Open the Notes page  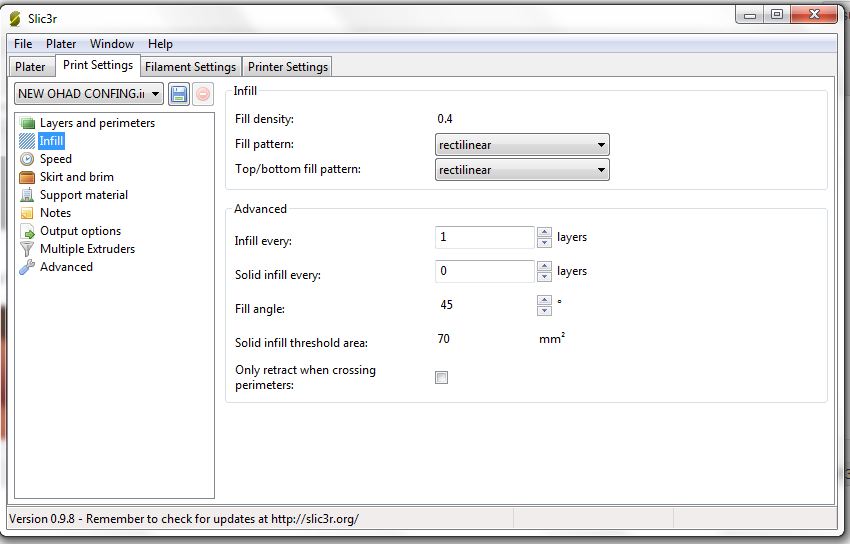(55, 213)
